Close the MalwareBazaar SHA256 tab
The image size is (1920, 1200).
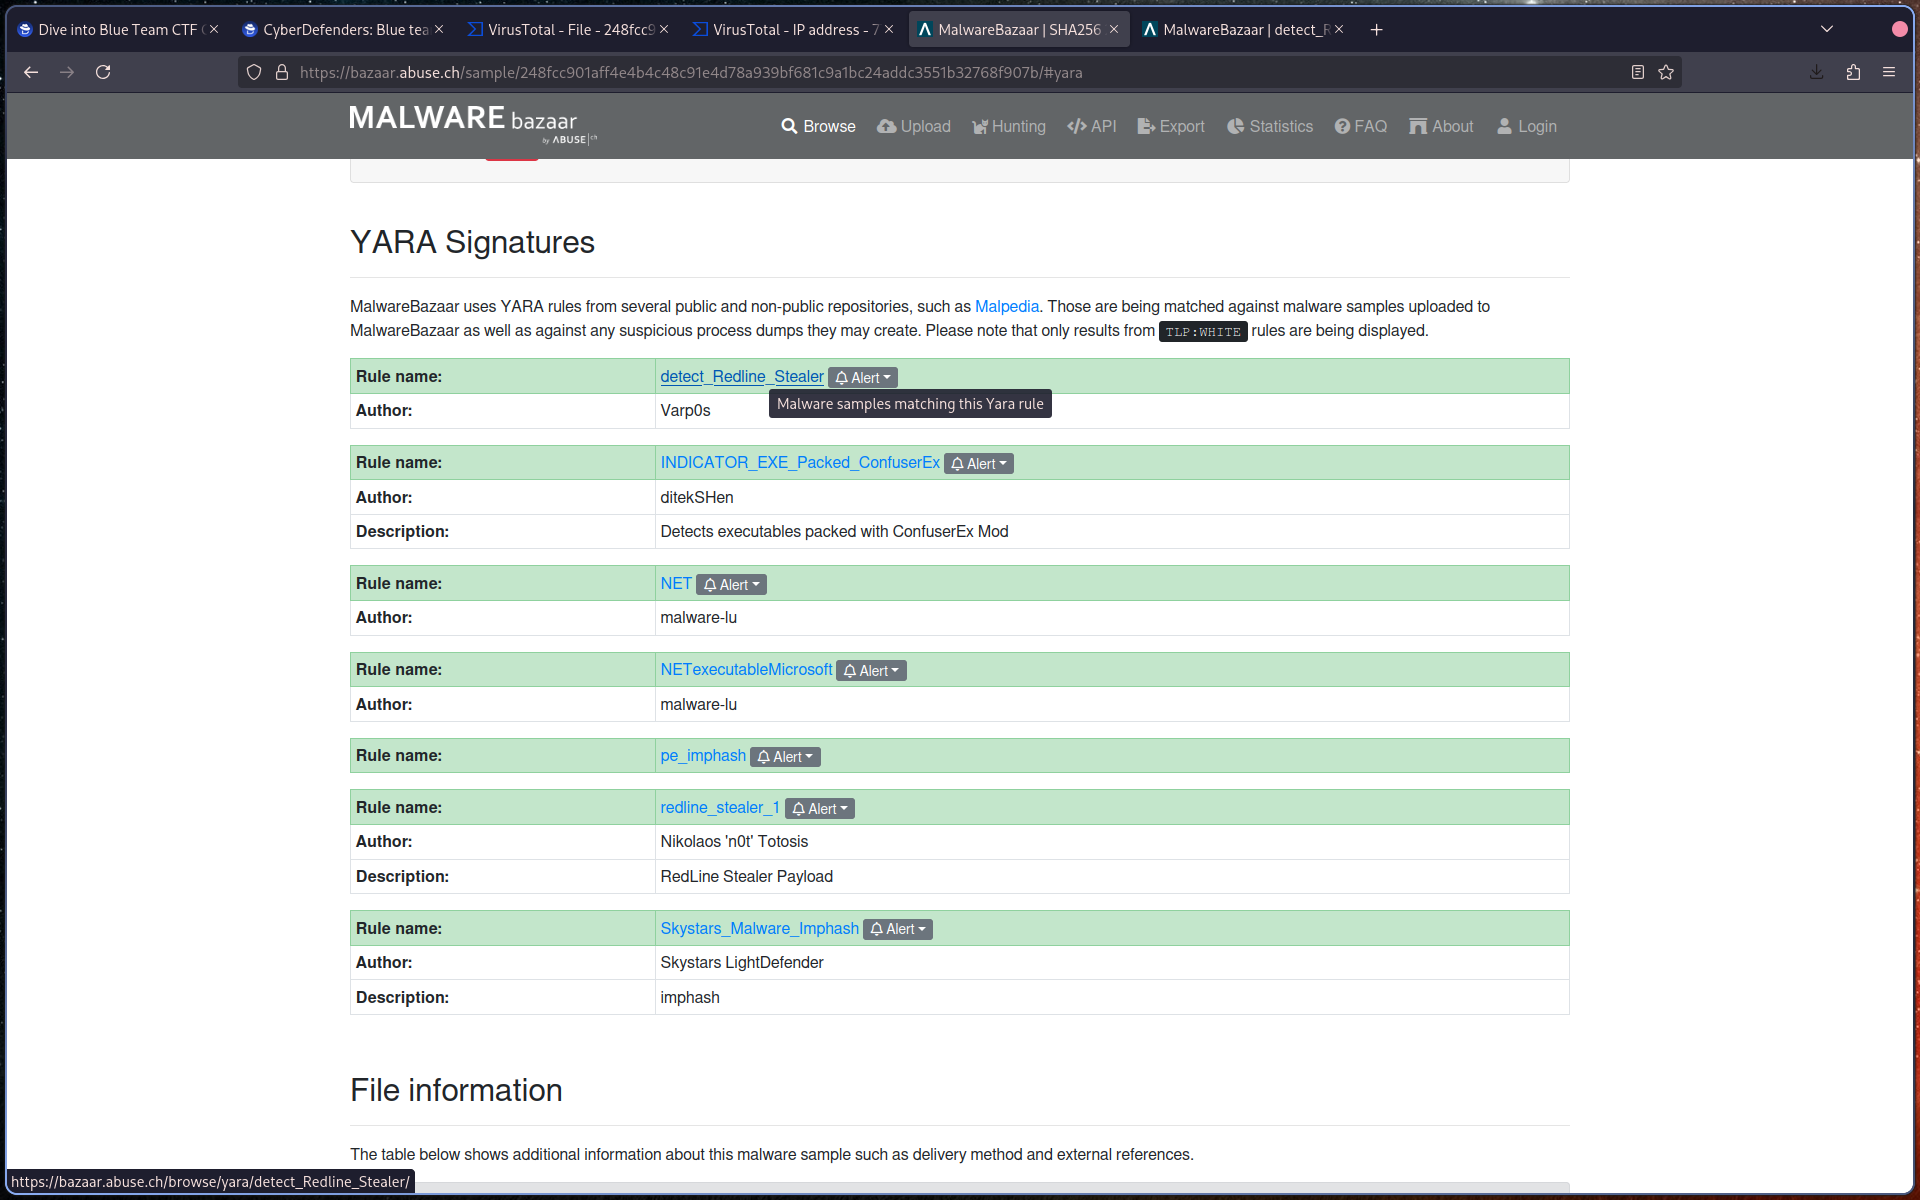coord(1114,30)
